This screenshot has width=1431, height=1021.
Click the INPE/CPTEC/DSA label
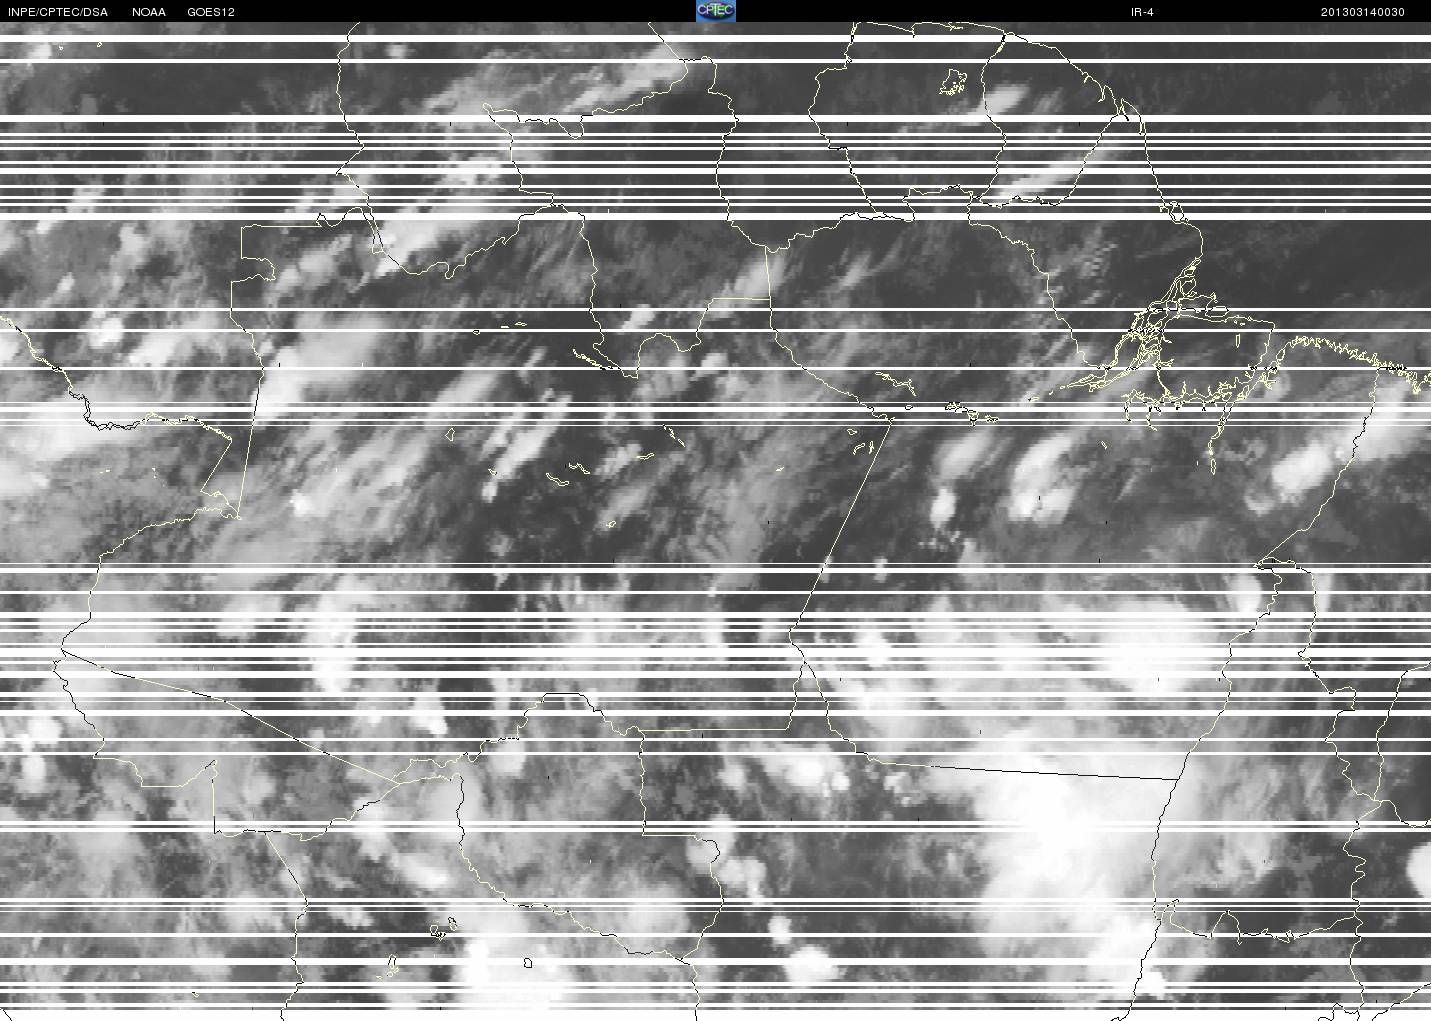tap(57, 12)
